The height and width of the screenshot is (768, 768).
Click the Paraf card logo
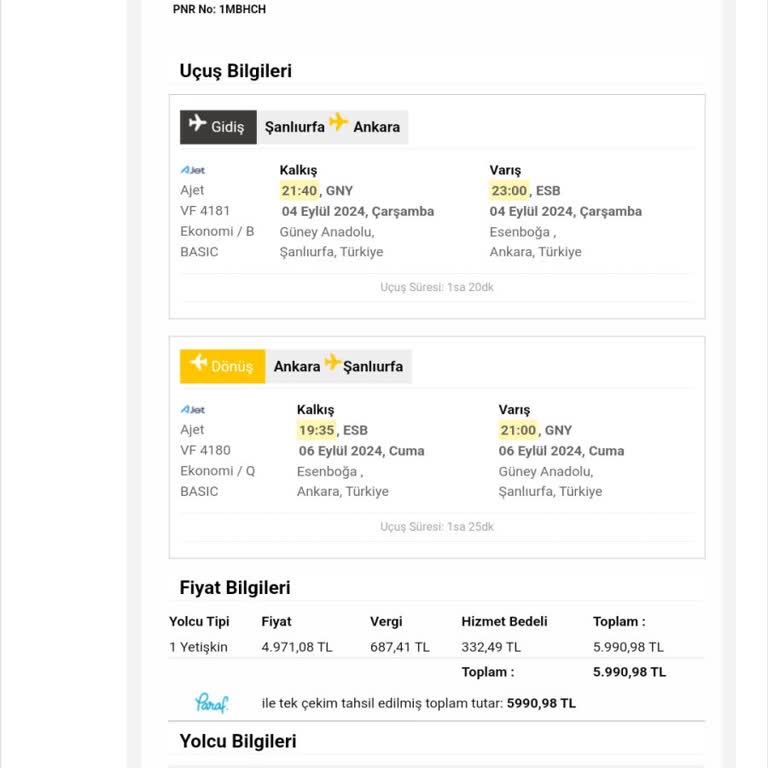(x=212, y=702)
